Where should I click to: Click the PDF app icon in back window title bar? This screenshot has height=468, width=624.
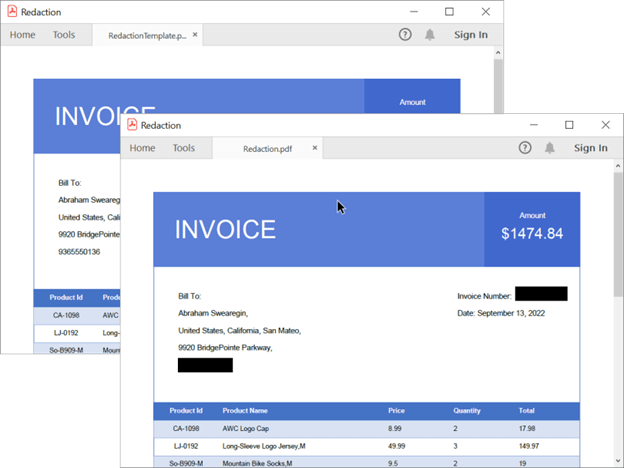[x=12, y=11]
